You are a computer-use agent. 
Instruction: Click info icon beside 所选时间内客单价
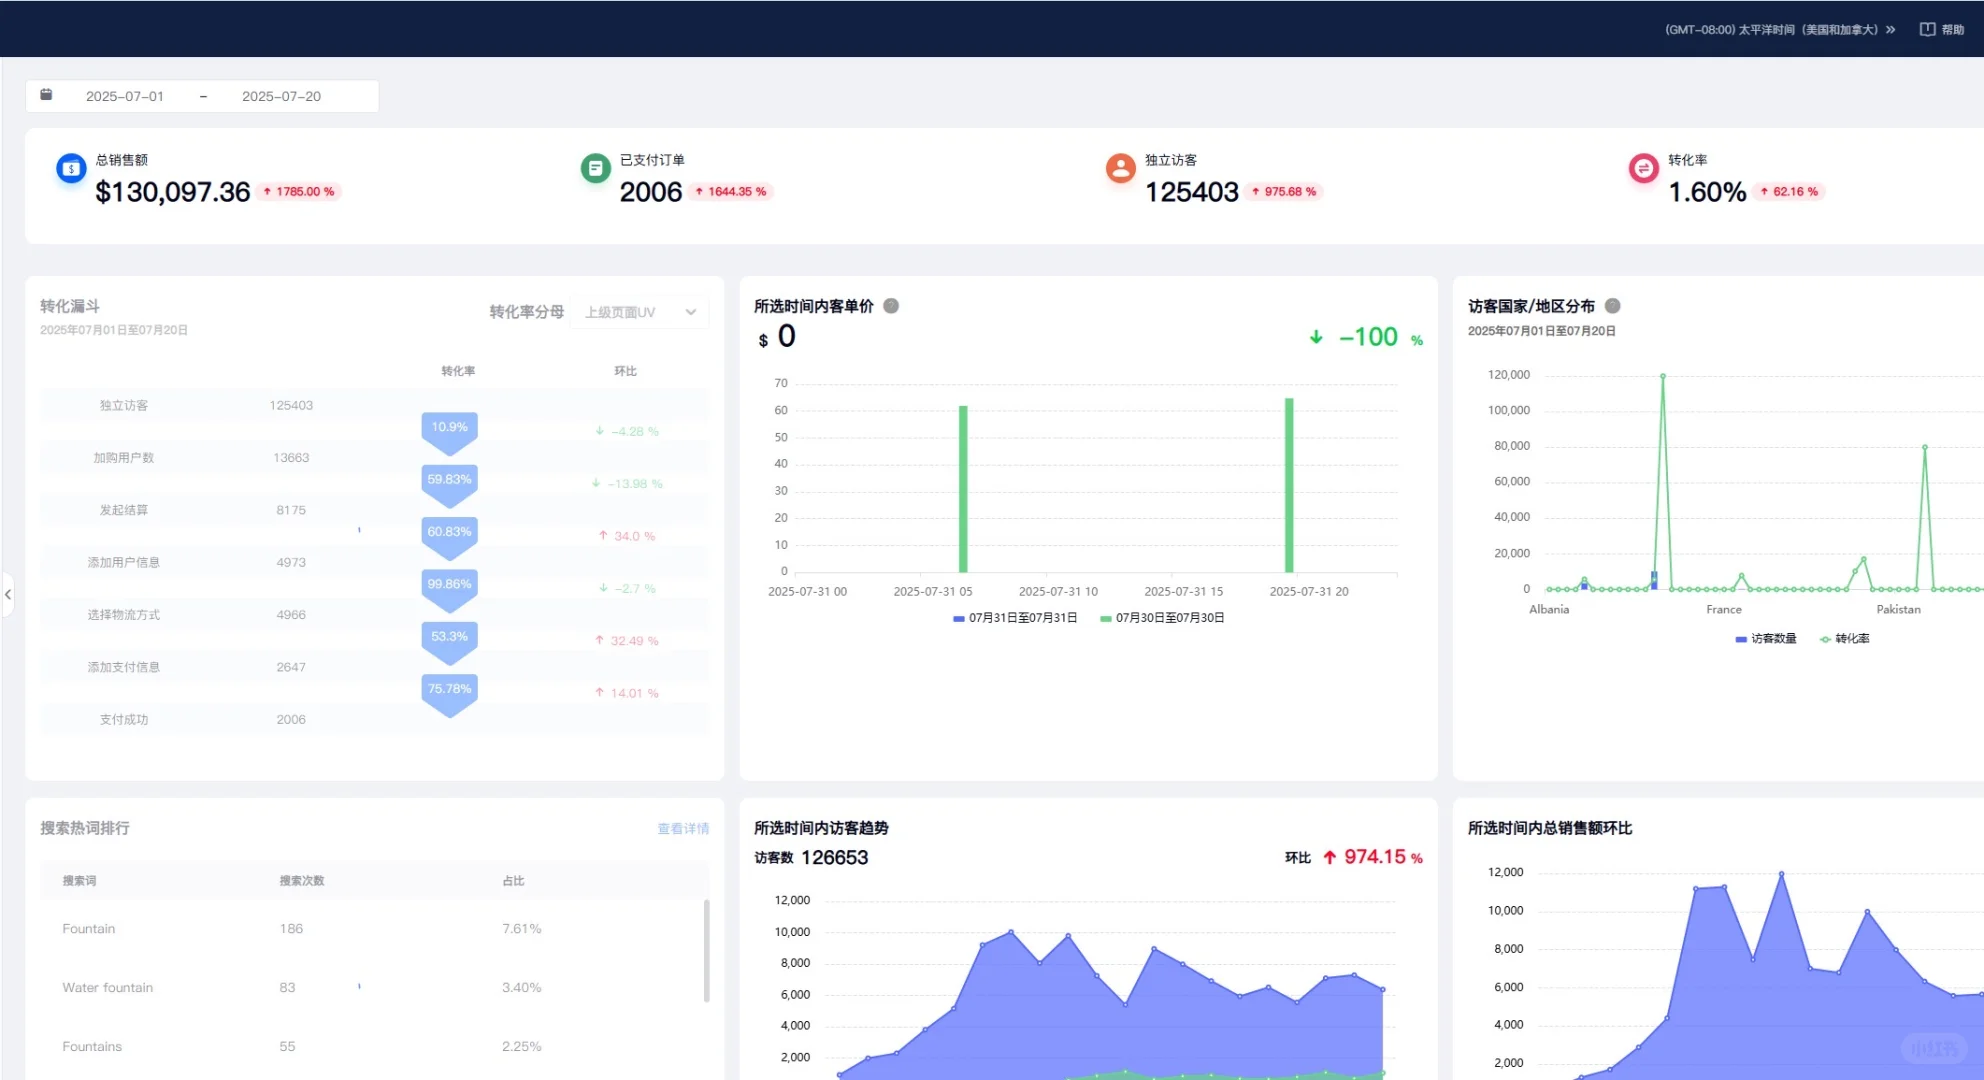coord(891,306)
